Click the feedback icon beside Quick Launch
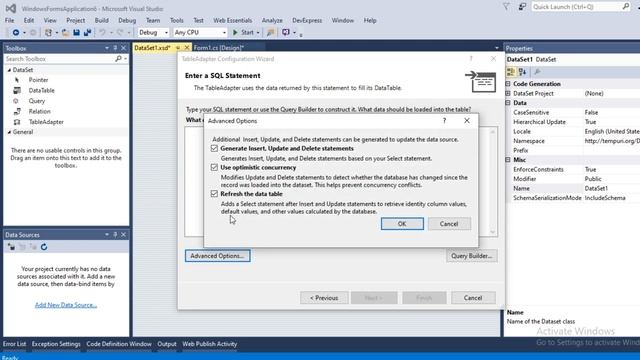Screen dimensions: 640x360 [x=522, y=7]
